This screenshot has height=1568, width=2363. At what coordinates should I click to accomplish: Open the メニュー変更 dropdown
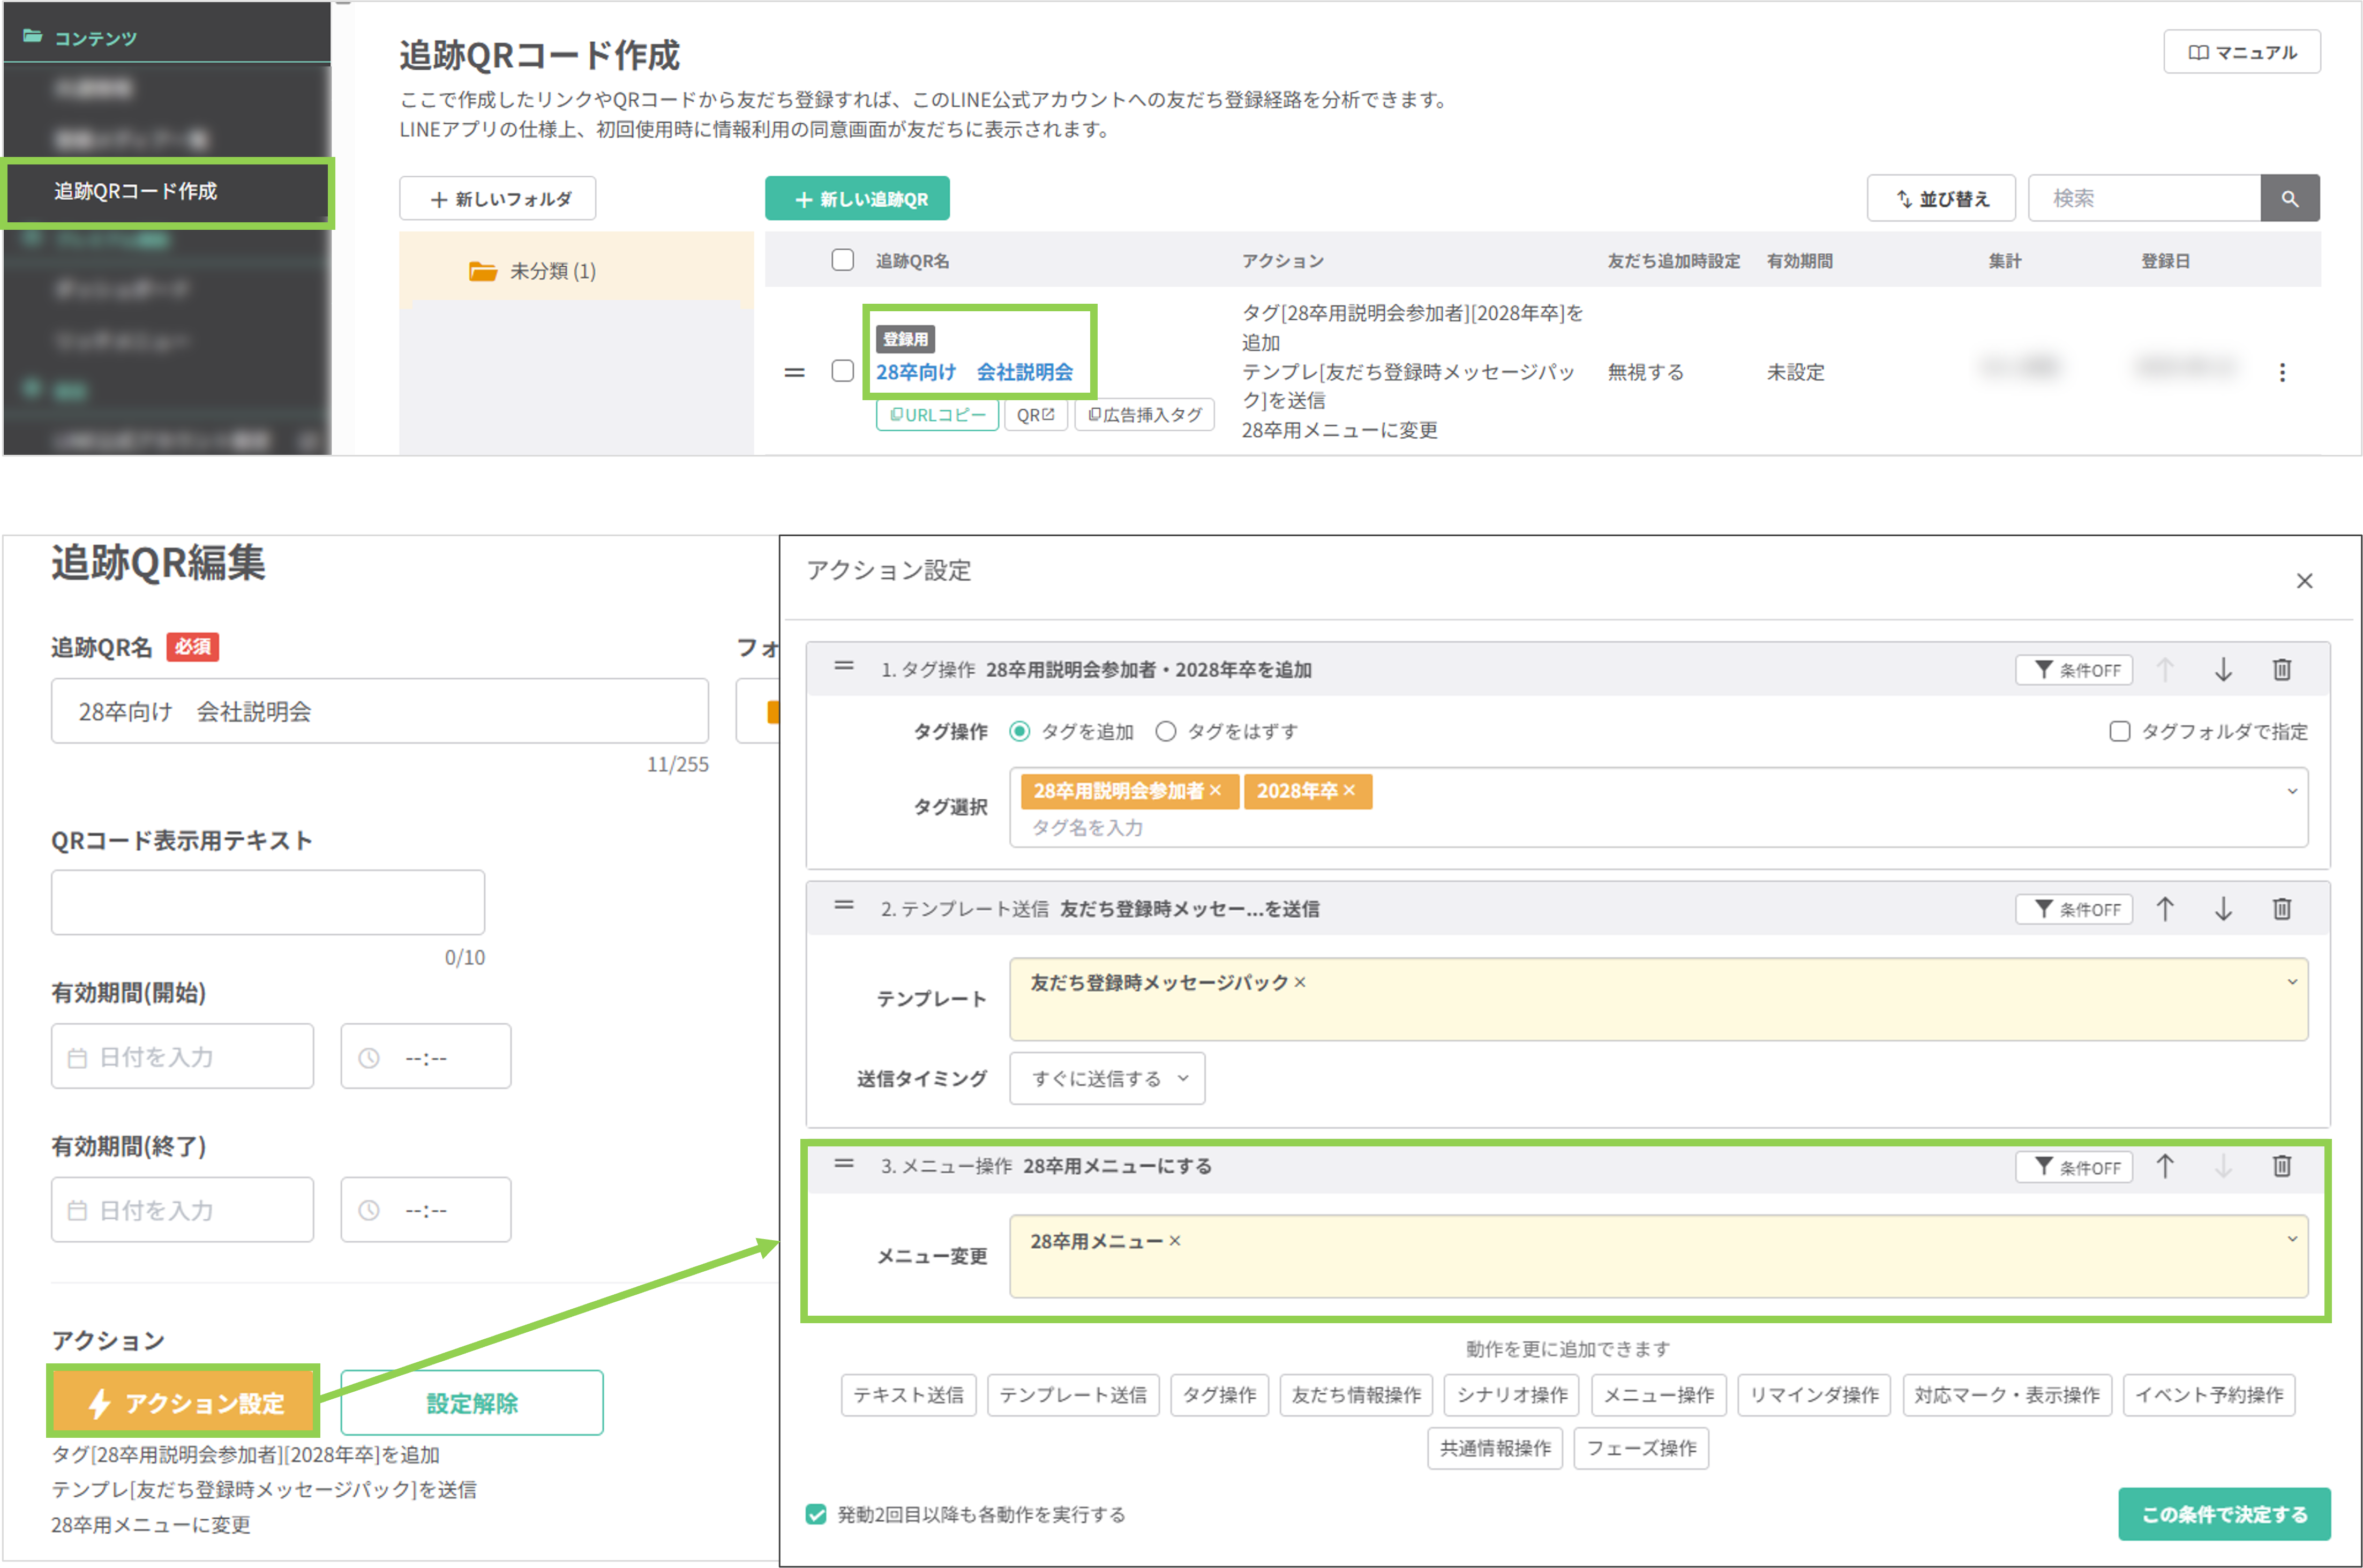click(x=2292, y=1239)
